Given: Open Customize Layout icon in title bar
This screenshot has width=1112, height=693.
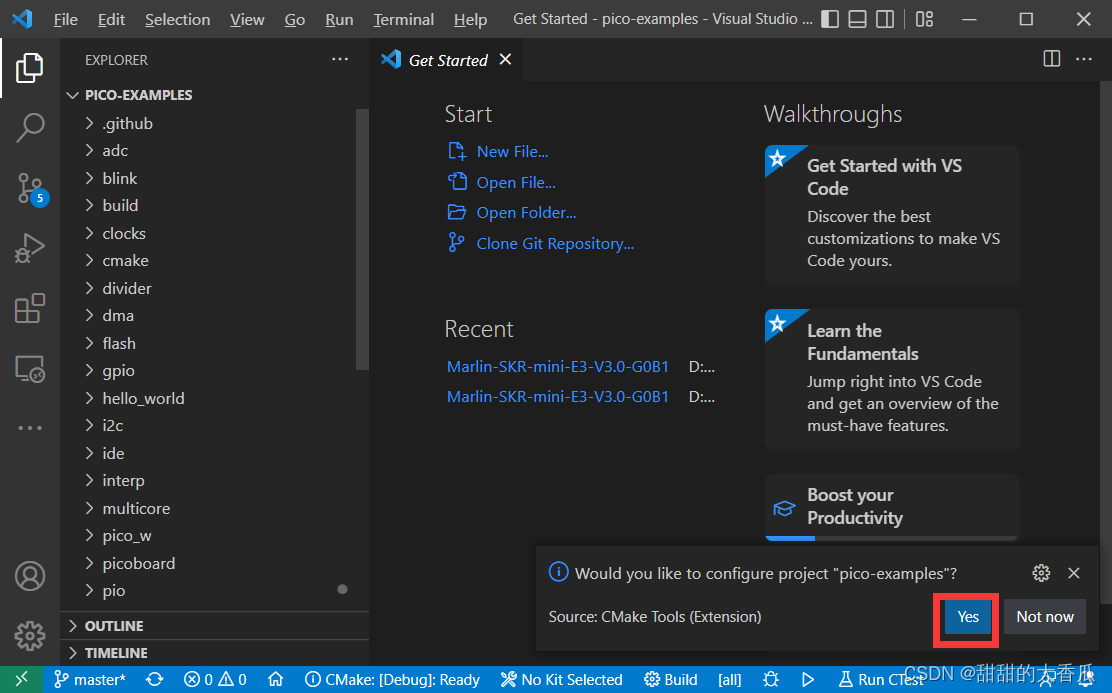Looking at the screenshot, I should [924, 19].
